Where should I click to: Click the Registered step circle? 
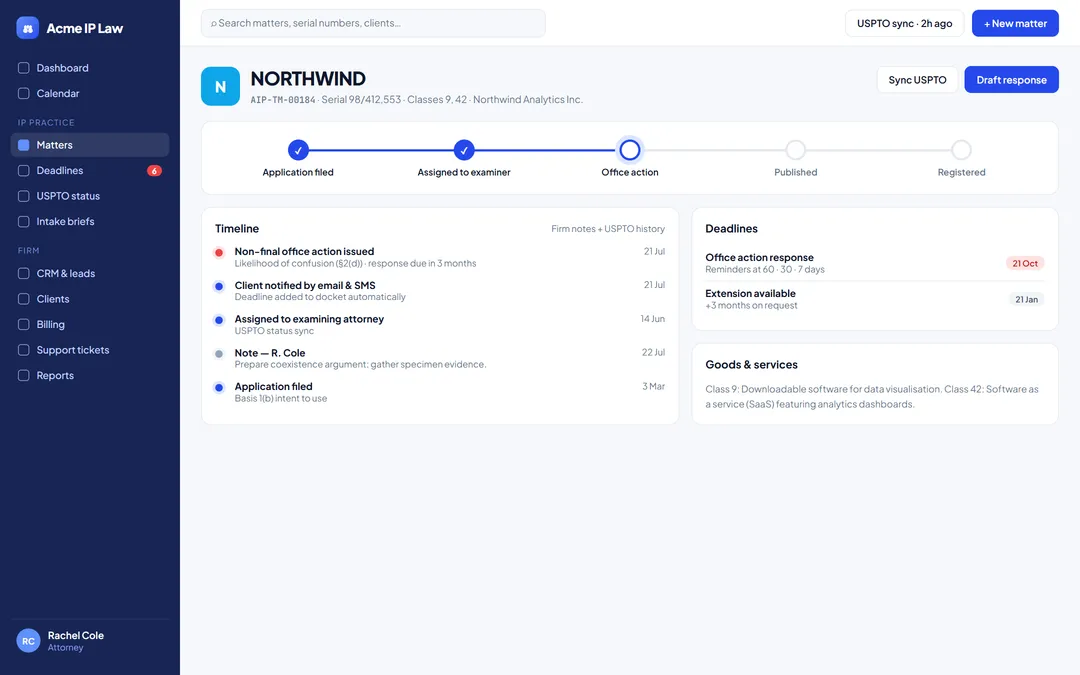click(x=962, y=149)
